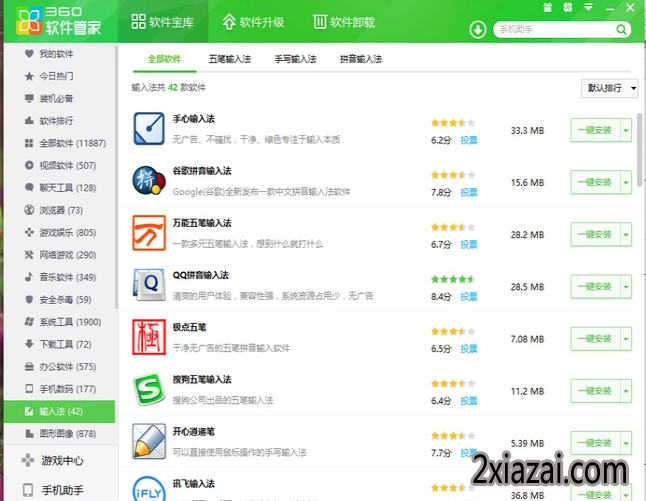Expand install options arrow for 极点五笔
646x501 pixels.
tap(626, 339)
